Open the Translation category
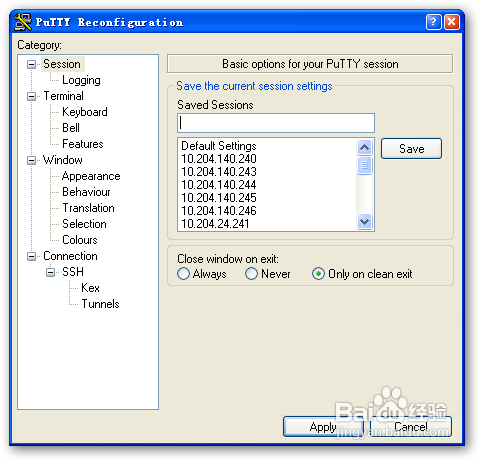Image resolution: width=479 pixels, height=460 pixels. click(x=88, y=208)
